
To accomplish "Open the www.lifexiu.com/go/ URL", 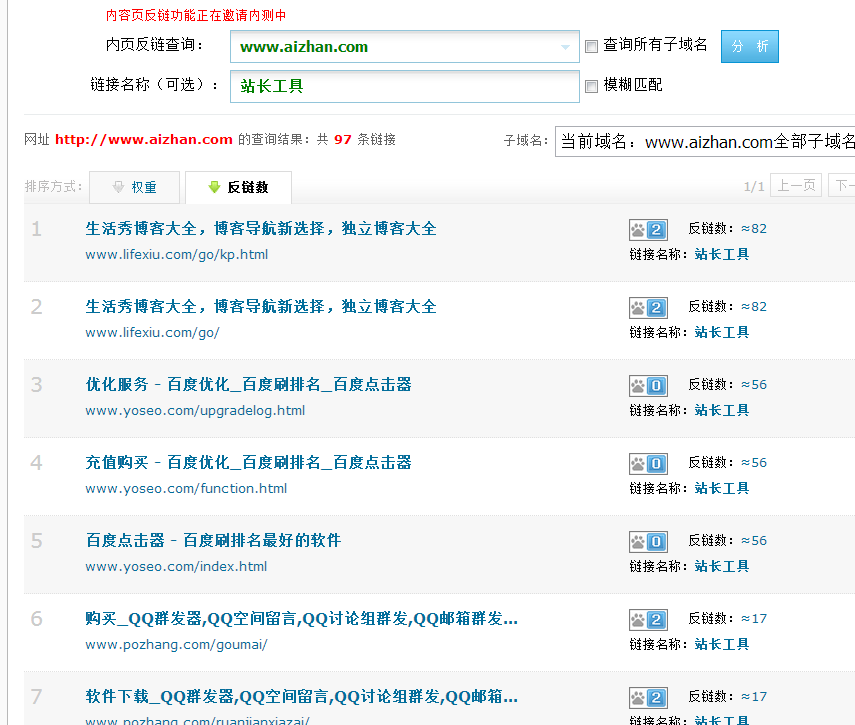I will [152, 333].
